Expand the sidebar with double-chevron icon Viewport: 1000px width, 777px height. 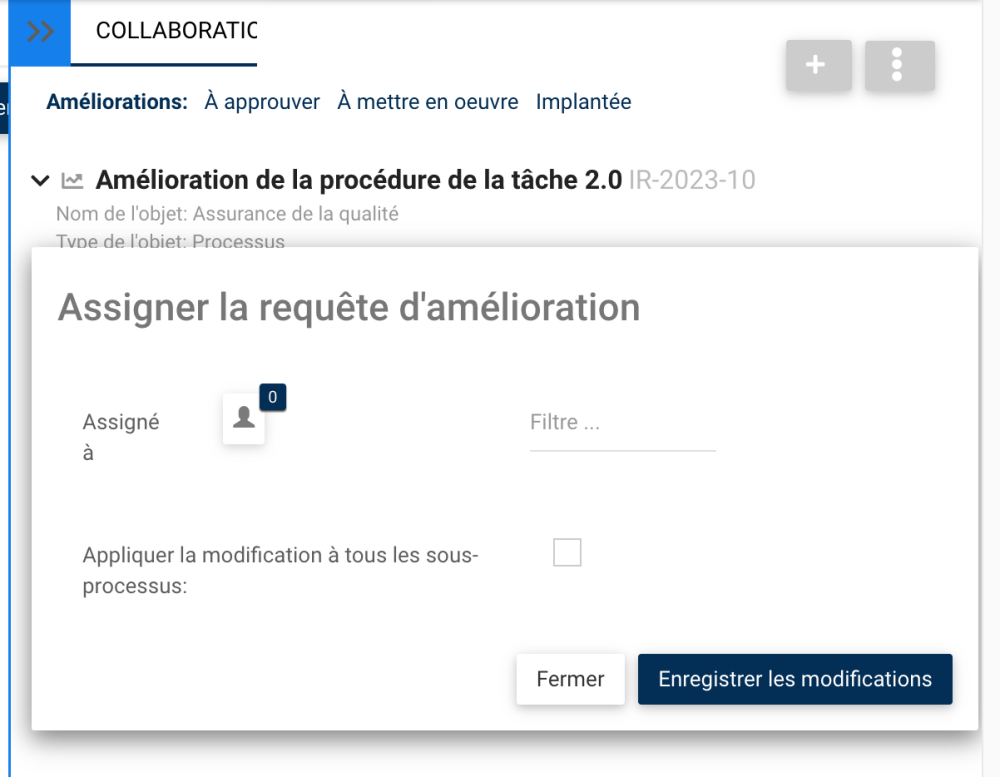click(40, 32)
